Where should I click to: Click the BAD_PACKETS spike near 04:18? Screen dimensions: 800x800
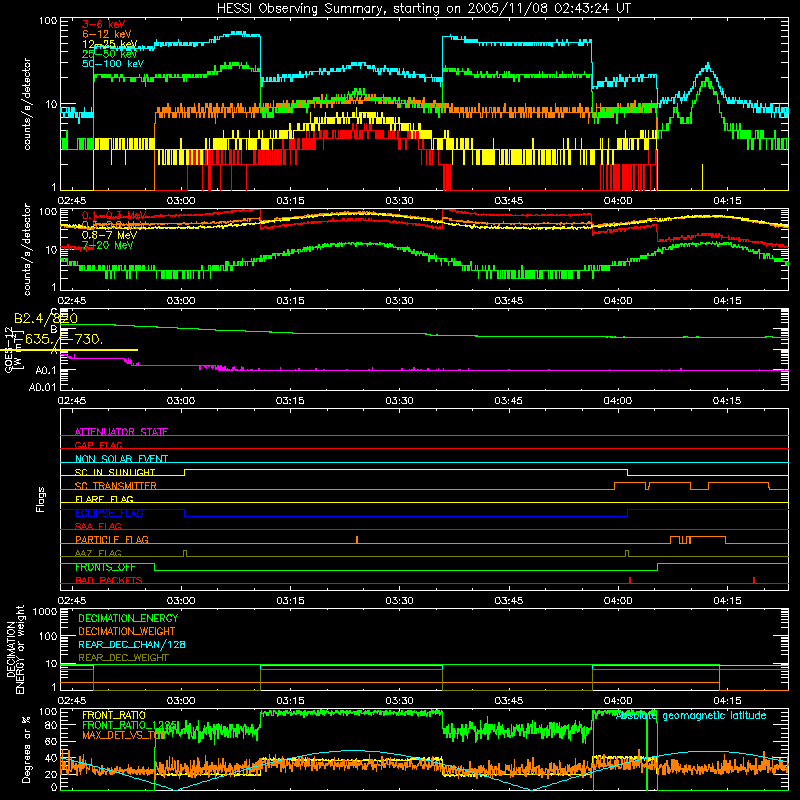tap(754, 580)
